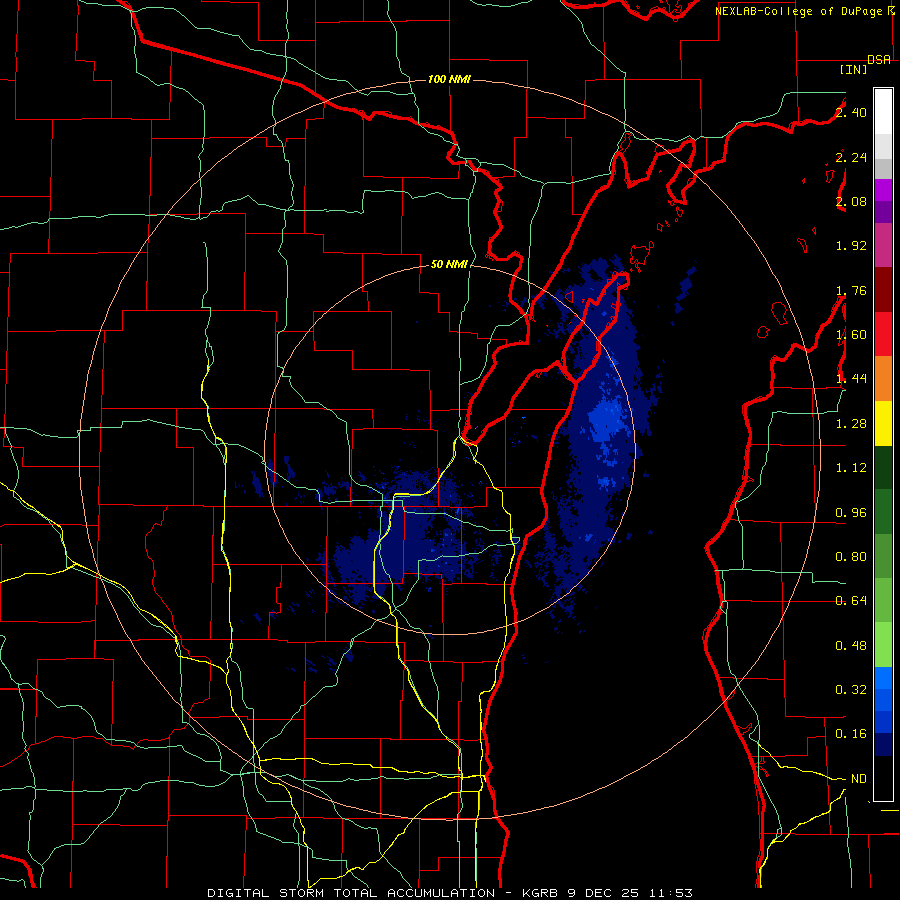
Task: Click the 1.28 legend value
Action: click(851, 424)
